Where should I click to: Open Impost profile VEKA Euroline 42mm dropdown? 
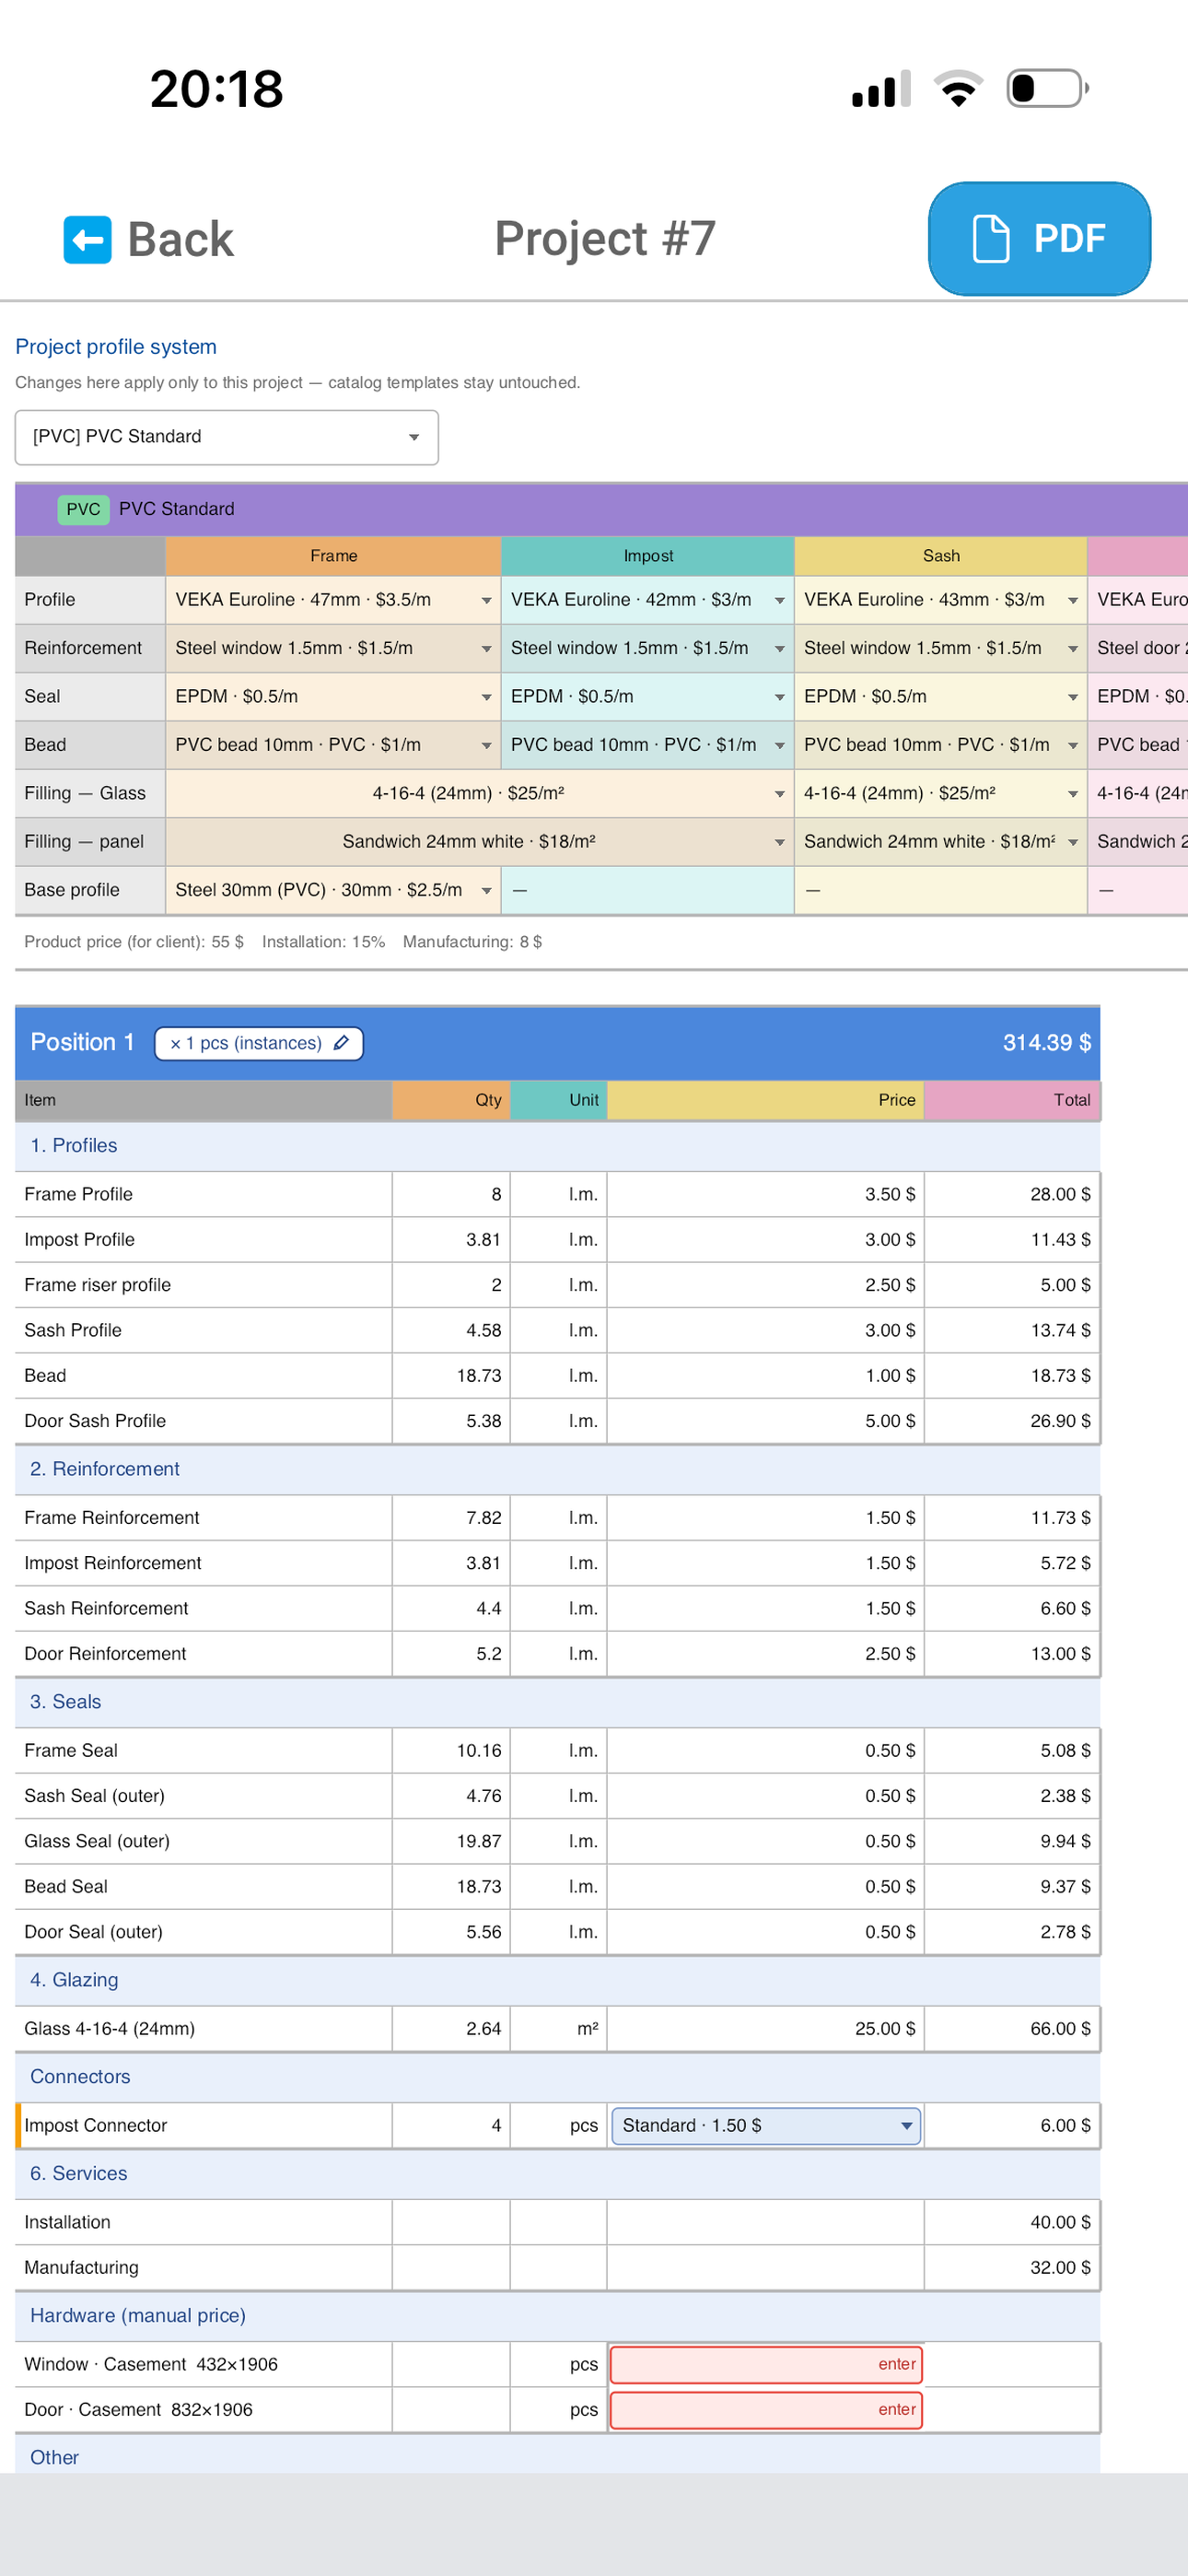pyautogui.click(x=648, y=600)
